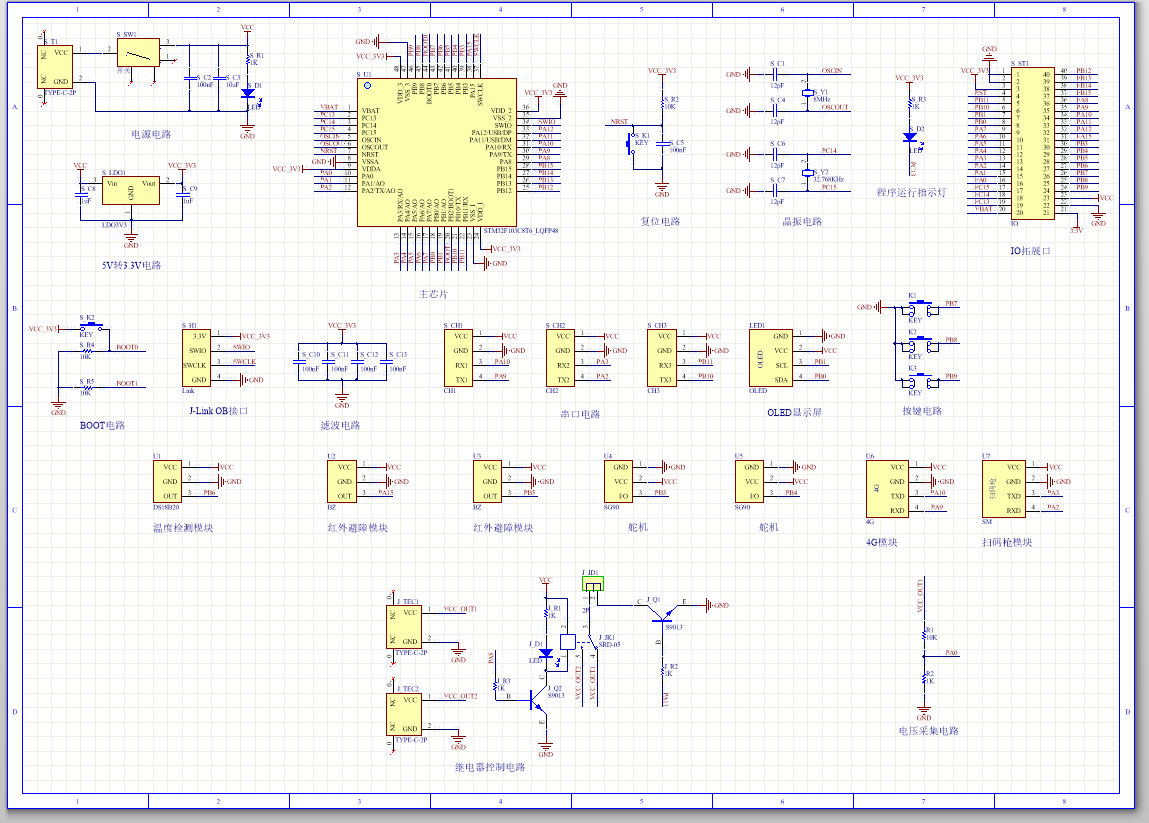
Task: Select the J_TEC2 TYPE-C connector
Action: tap(404, 715)
